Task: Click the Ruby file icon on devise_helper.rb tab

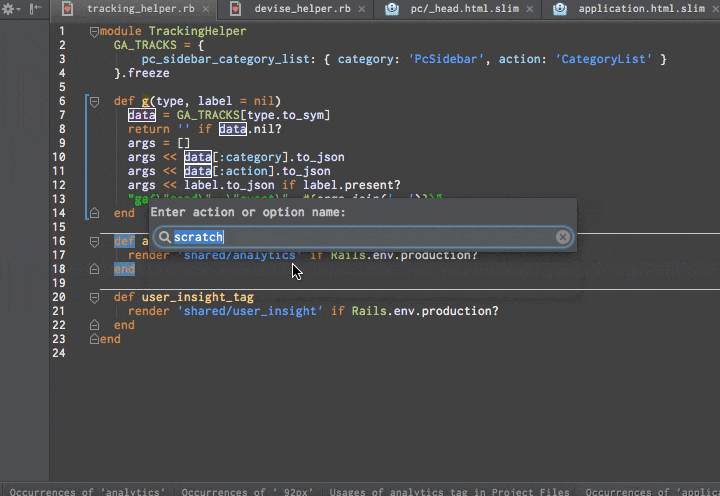Action: click(x=236, y=9)
